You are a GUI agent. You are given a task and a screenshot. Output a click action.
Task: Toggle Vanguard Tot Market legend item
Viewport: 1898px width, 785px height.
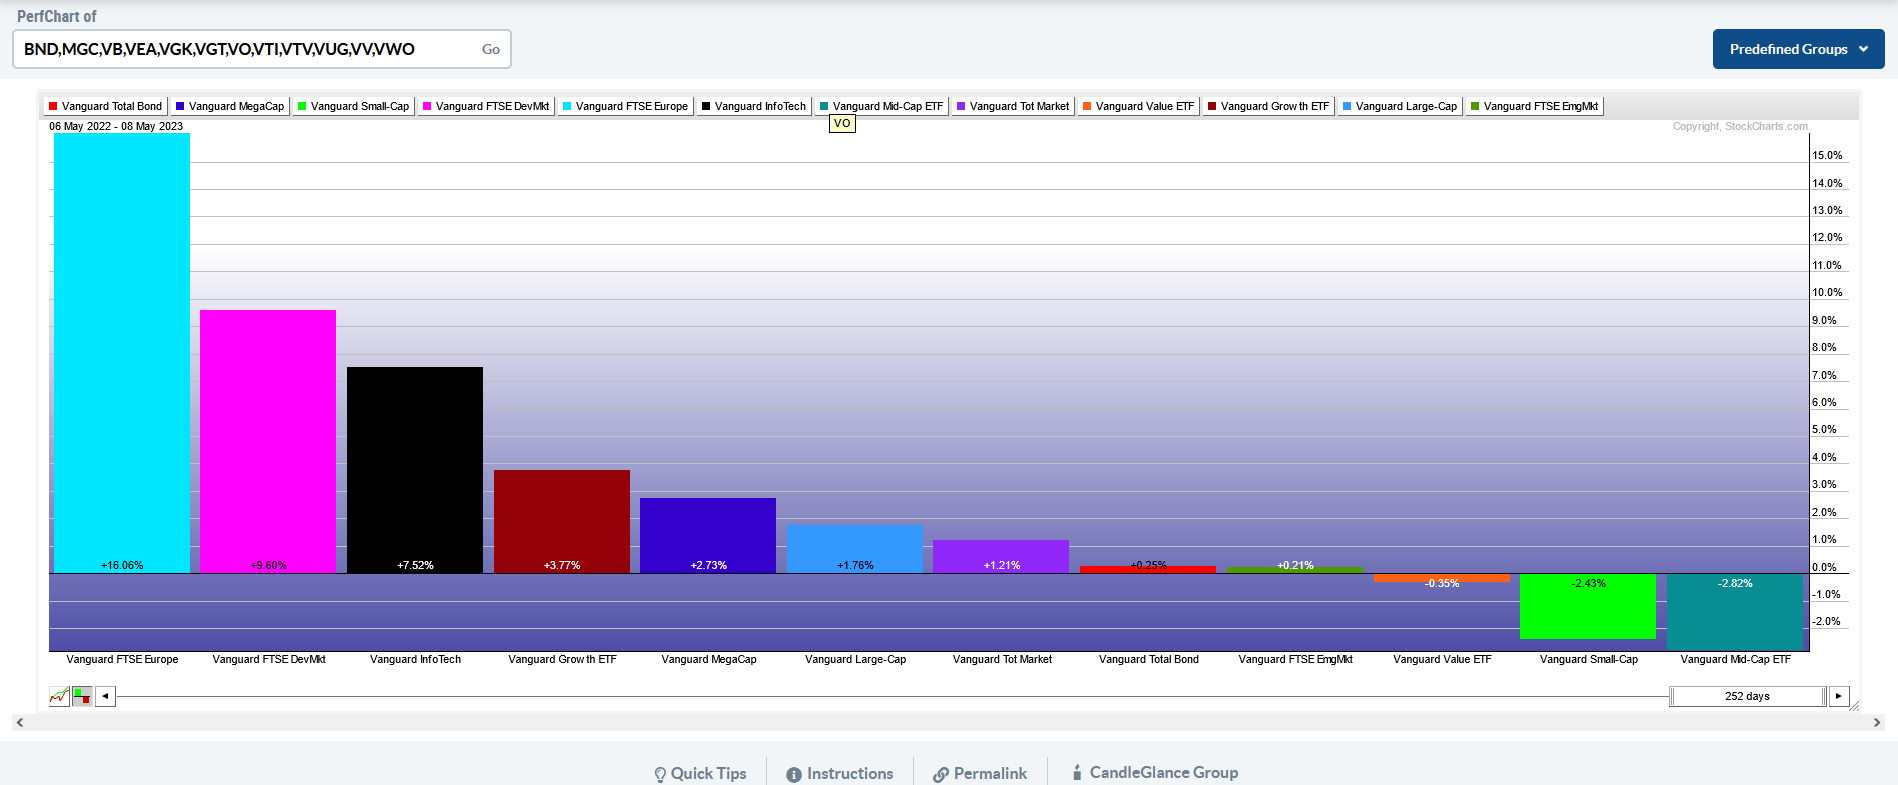pos(1013,106)
